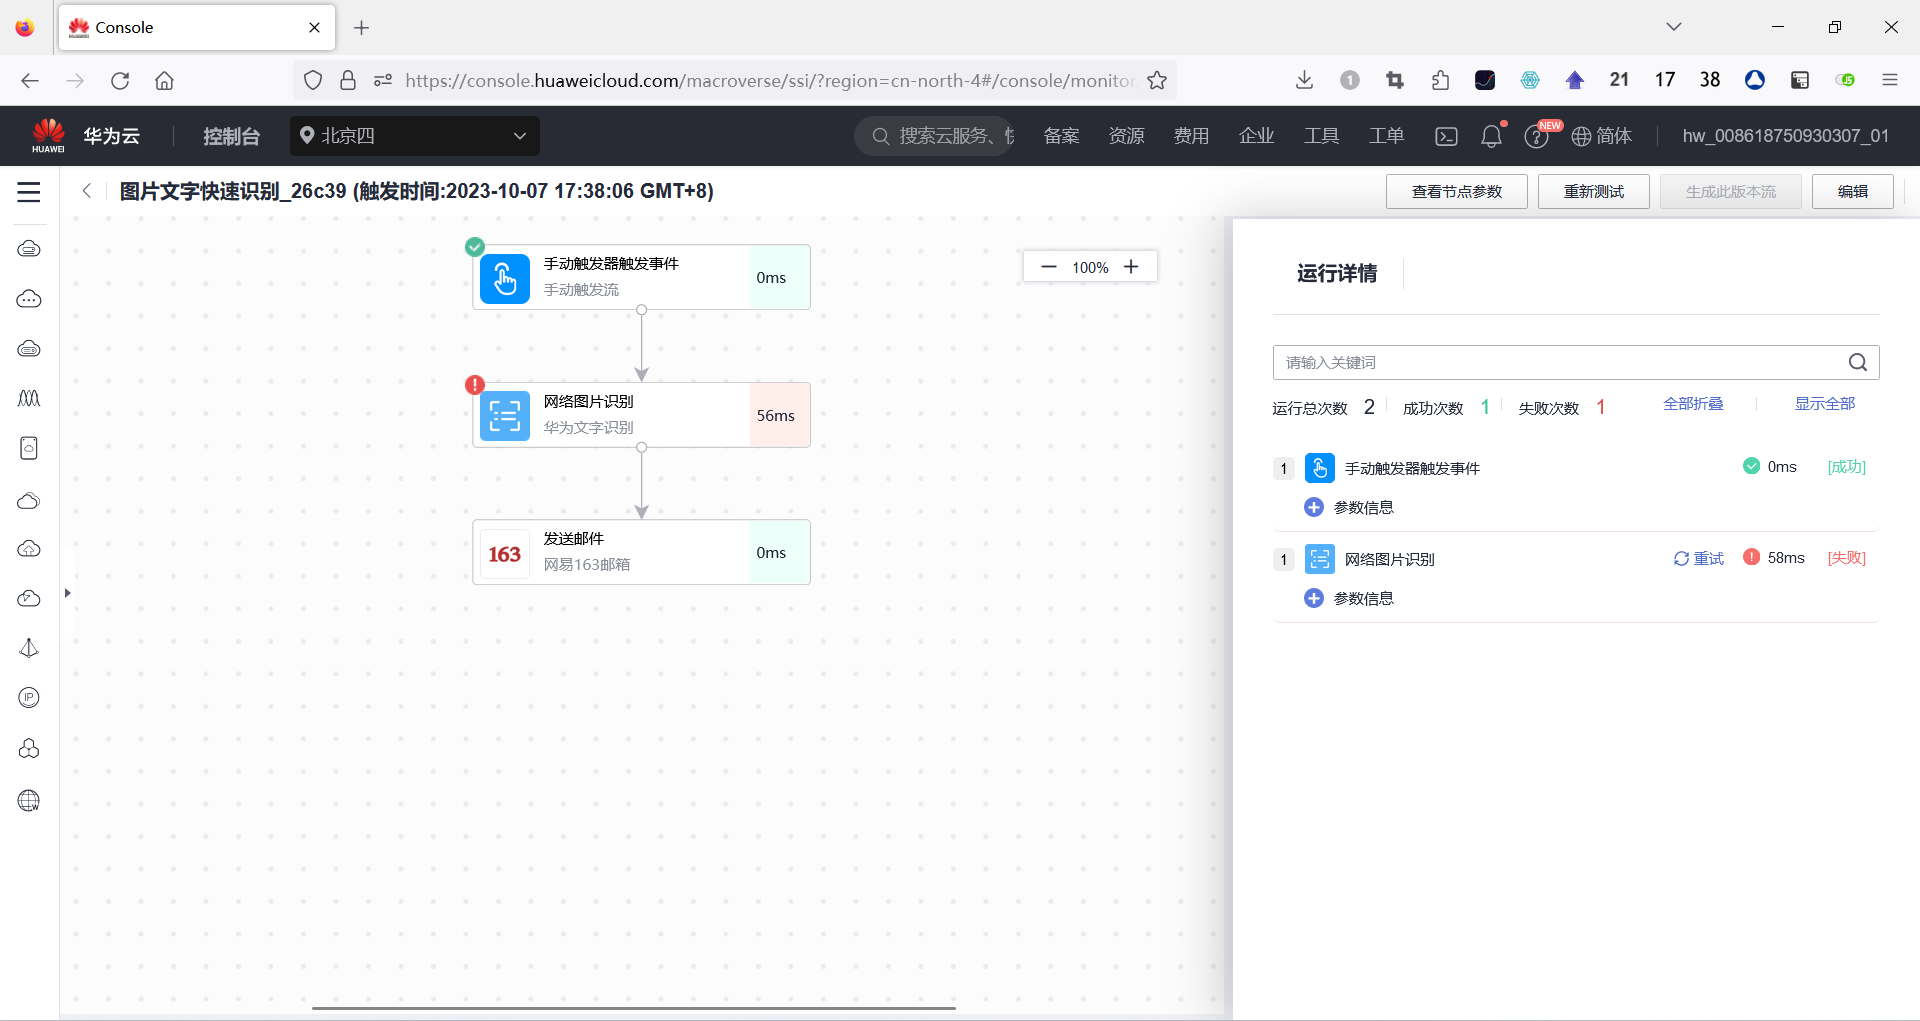Click 查看节点参数 button
Image resolution: width=1920 pixels, height=1021 pixels.
pos(1457,192)
